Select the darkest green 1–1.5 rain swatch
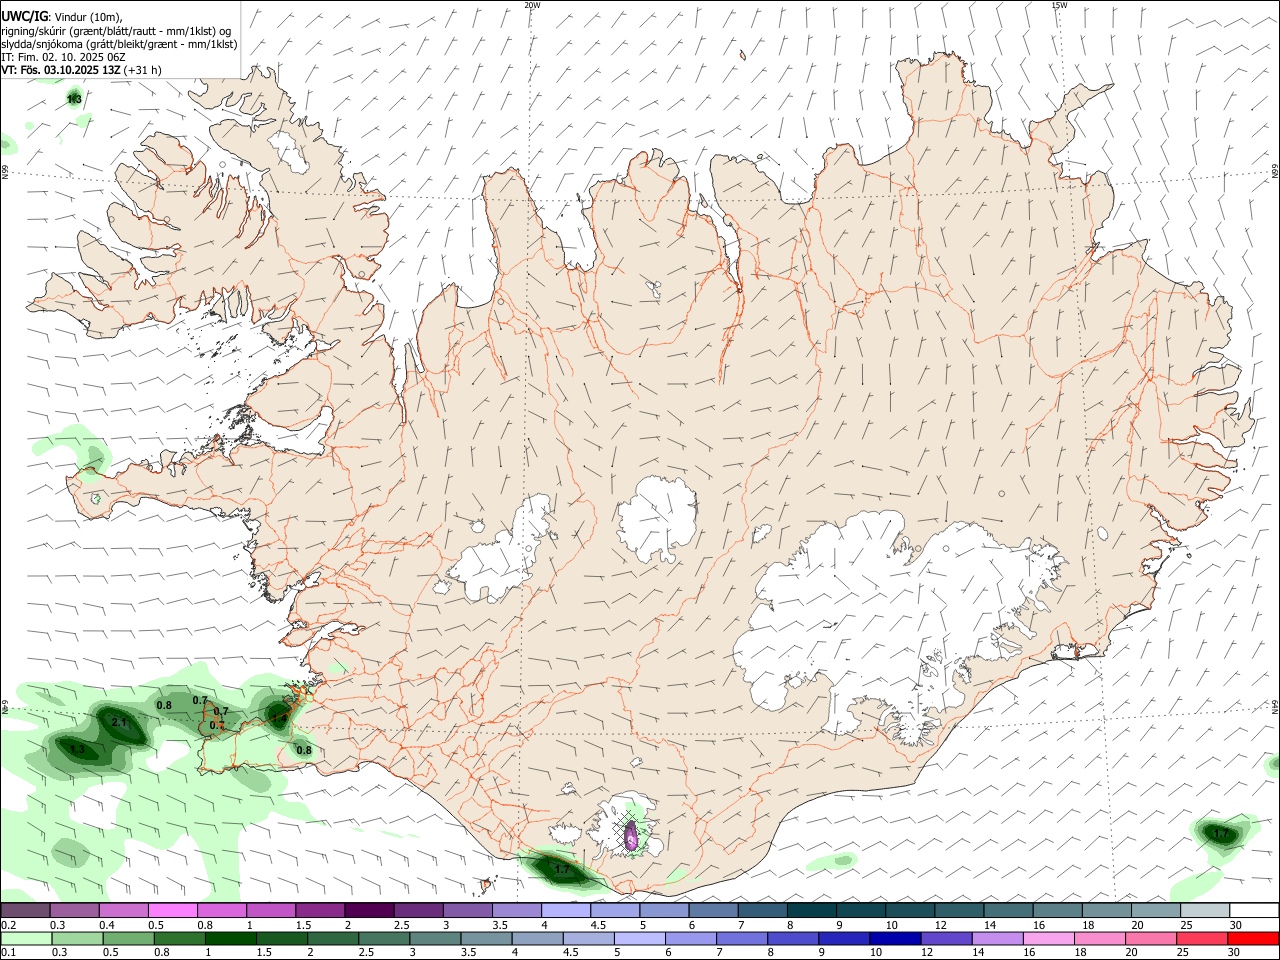1280x960 pixels. coord(230,938)
